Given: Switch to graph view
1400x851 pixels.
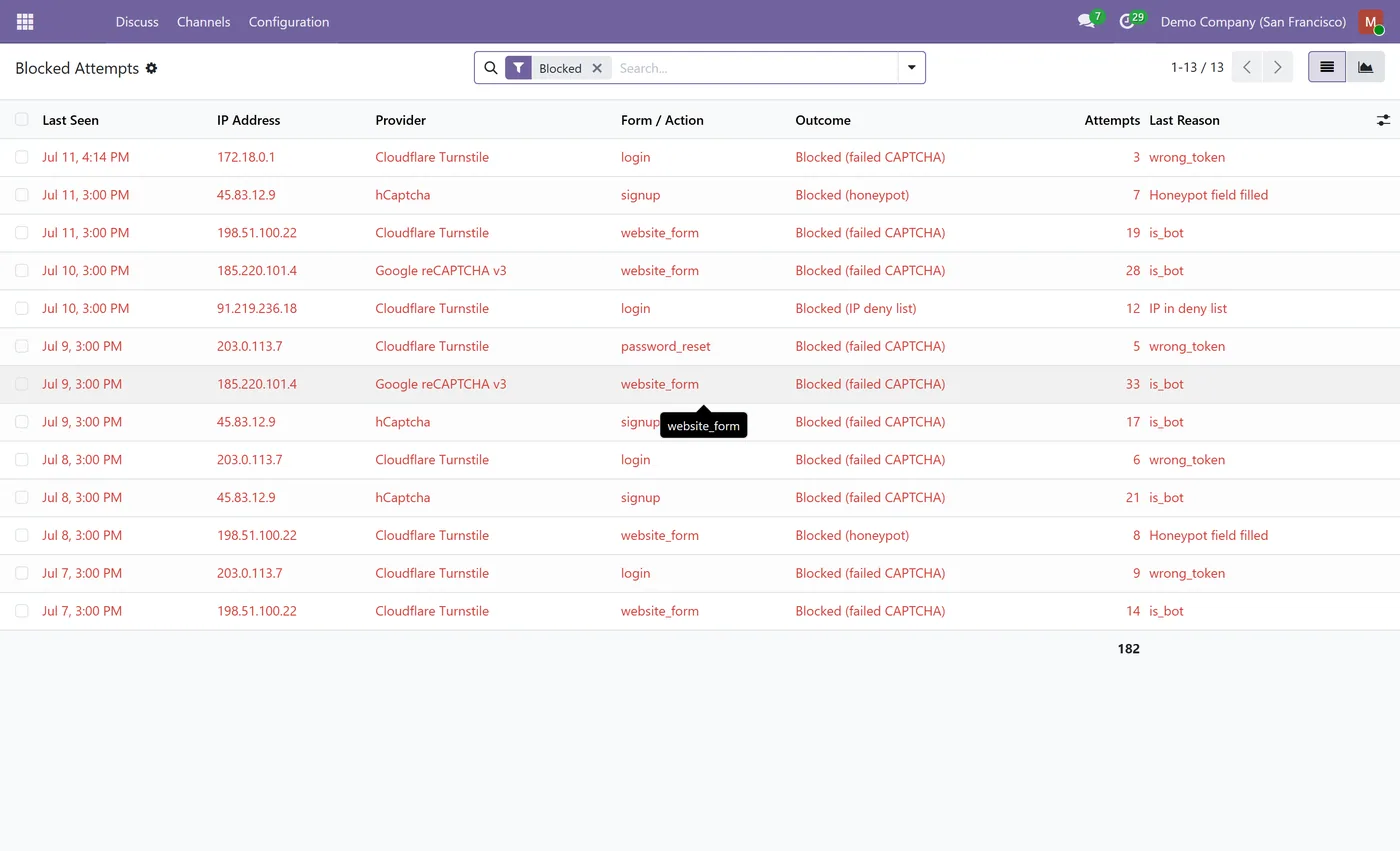Looking at the screenshot, I should pos(1365,67).
